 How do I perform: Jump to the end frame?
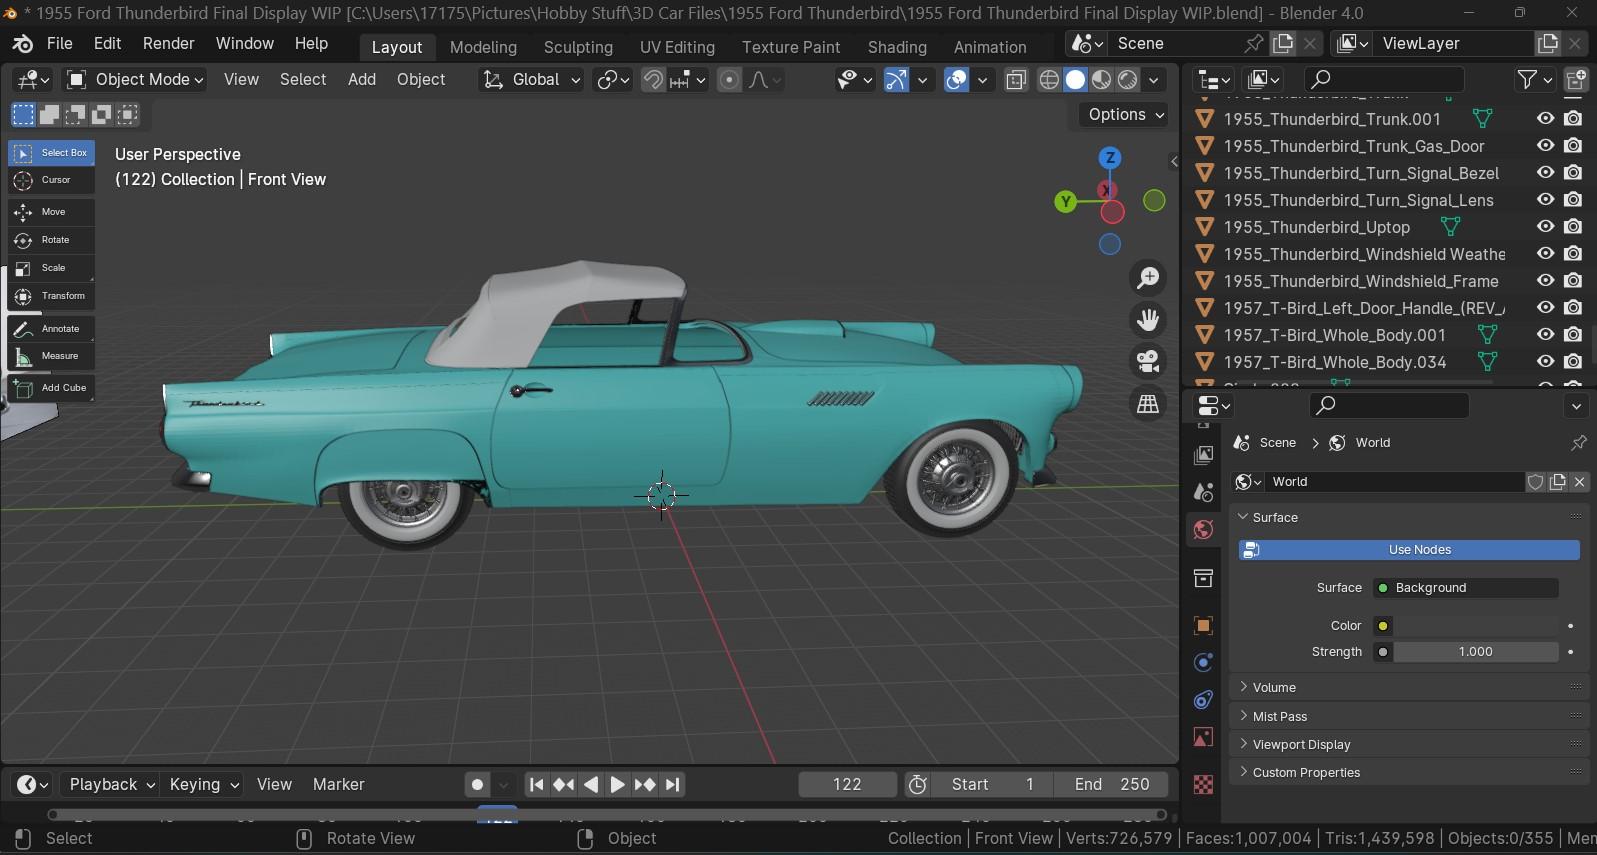pyautogui.click(x=672, y=785)
